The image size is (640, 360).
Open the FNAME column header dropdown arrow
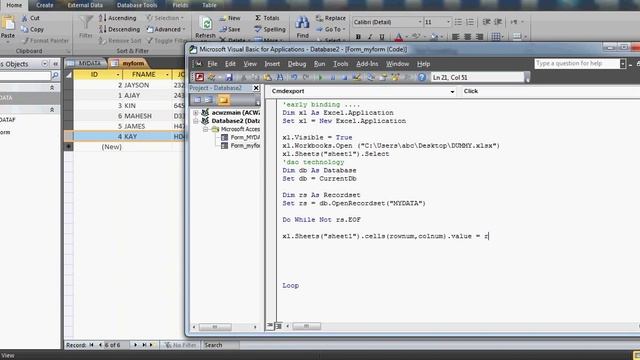(167, 75)
